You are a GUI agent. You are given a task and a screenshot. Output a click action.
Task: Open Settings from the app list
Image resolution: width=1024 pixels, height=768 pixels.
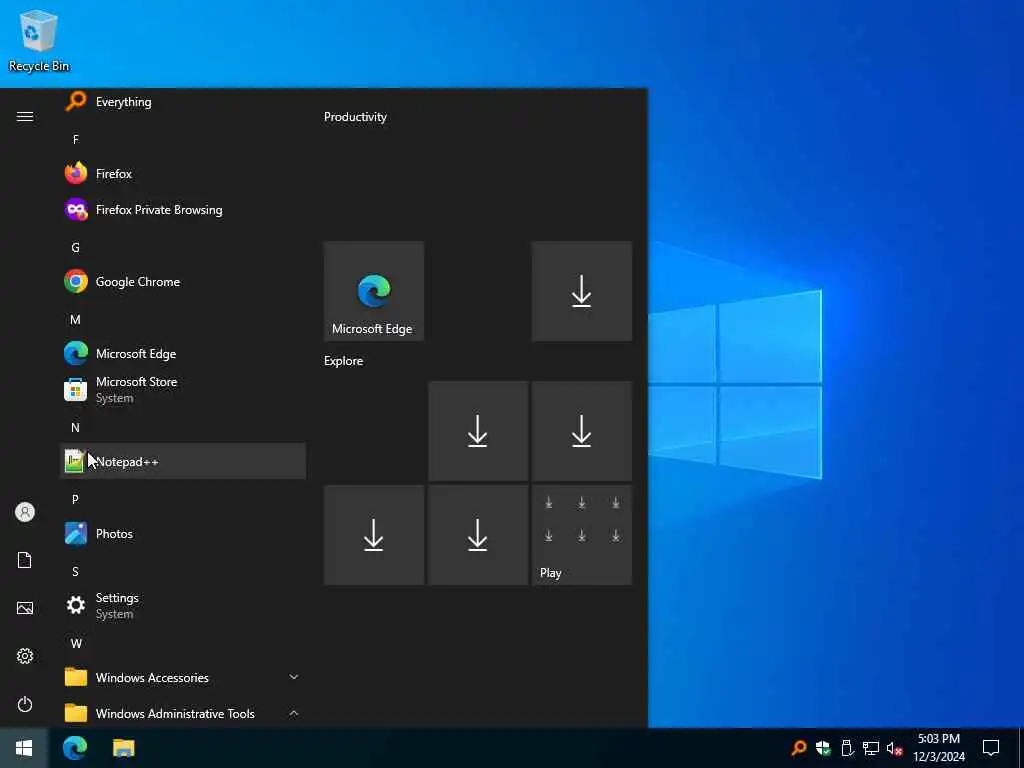(x=183, y=605)
